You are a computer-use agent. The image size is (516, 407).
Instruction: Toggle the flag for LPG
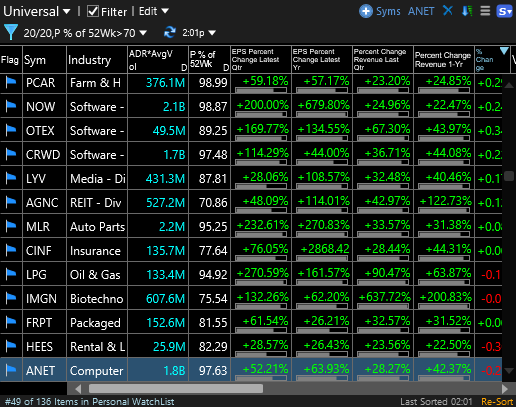(11, 274)
